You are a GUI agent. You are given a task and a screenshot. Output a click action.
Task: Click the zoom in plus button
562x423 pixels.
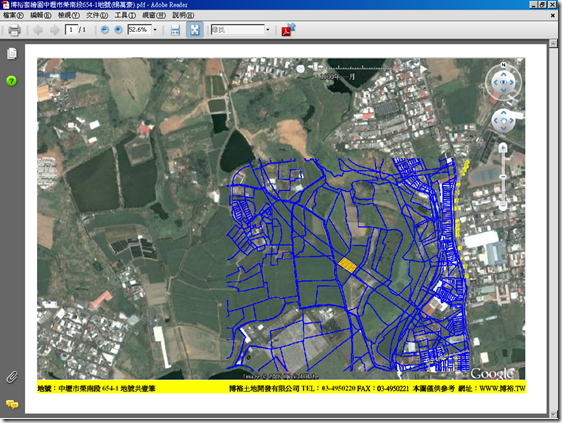pyautogui.click(x=118, y=30)
